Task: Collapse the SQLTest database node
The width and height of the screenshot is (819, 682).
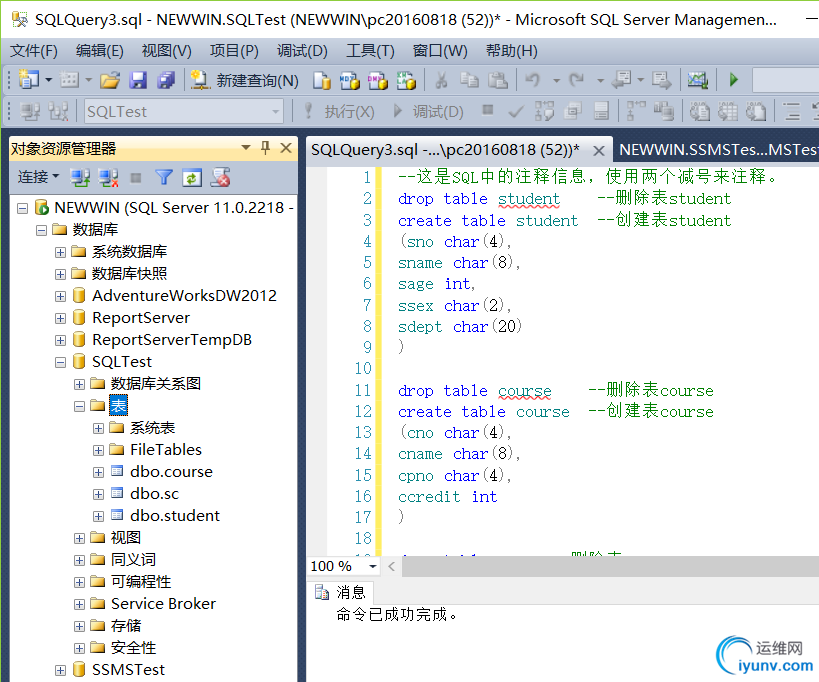Action: [61, 362]
